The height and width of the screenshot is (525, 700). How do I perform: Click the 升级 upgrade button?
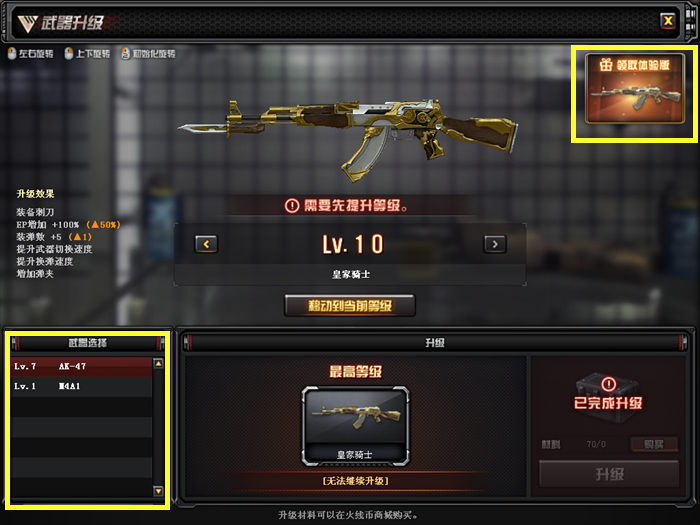tap(609, 474)
